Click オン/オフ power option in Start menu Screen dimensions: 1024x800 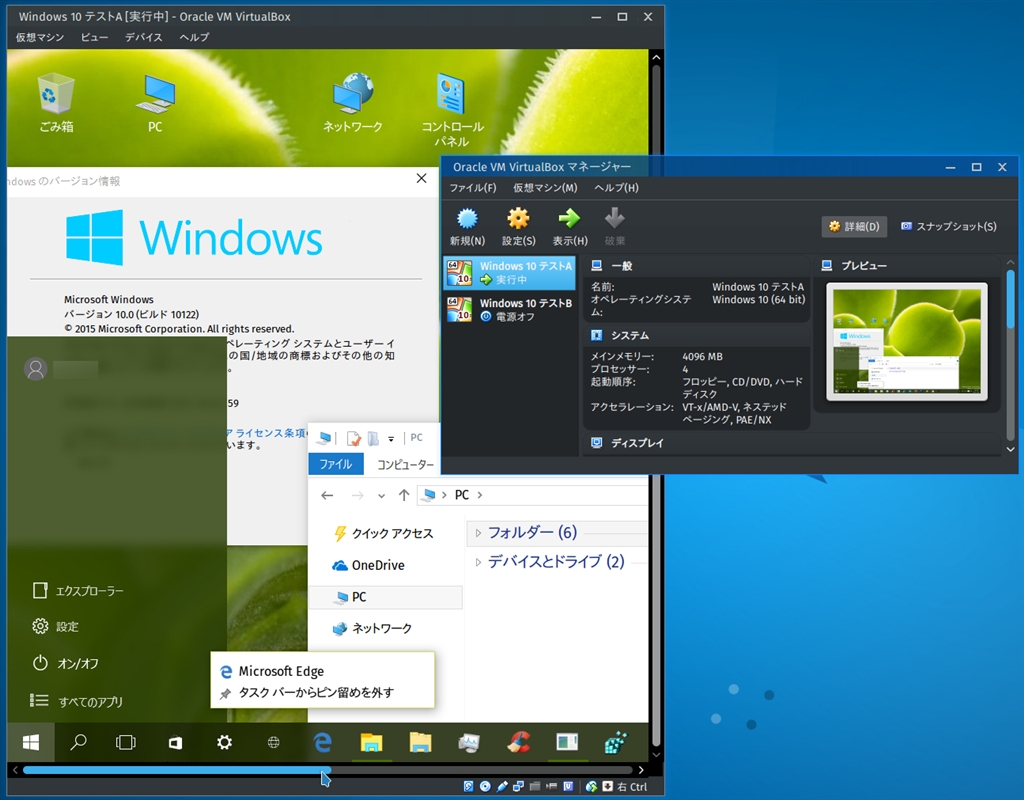click(x=66, y=664)
